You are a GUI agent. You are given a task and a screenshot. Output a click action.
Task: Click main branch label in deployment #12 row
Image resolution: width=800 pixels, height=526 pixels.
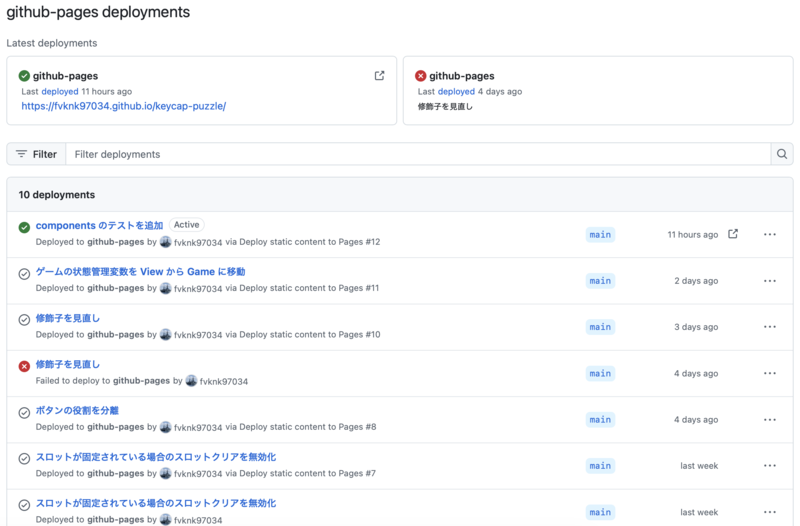point(600,235)
